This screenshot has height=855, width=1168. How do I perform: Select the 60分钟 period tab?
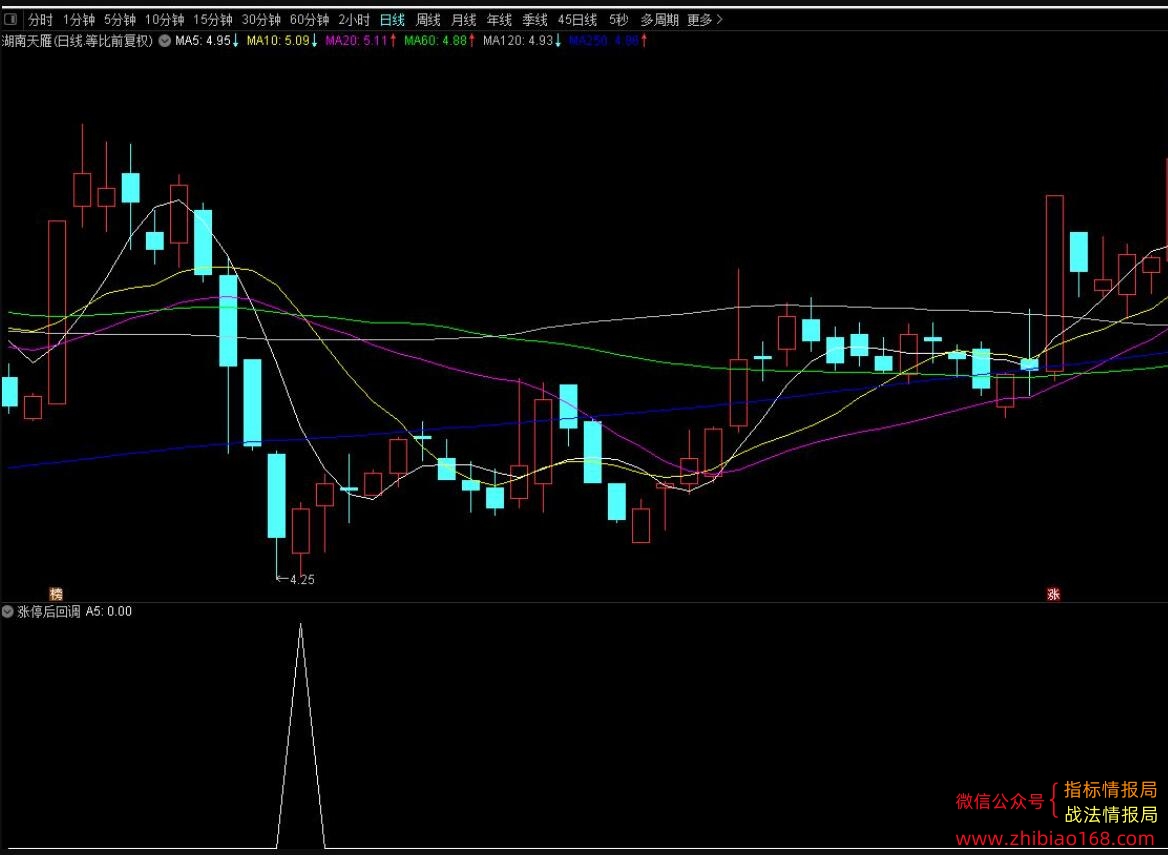(309, 20)
